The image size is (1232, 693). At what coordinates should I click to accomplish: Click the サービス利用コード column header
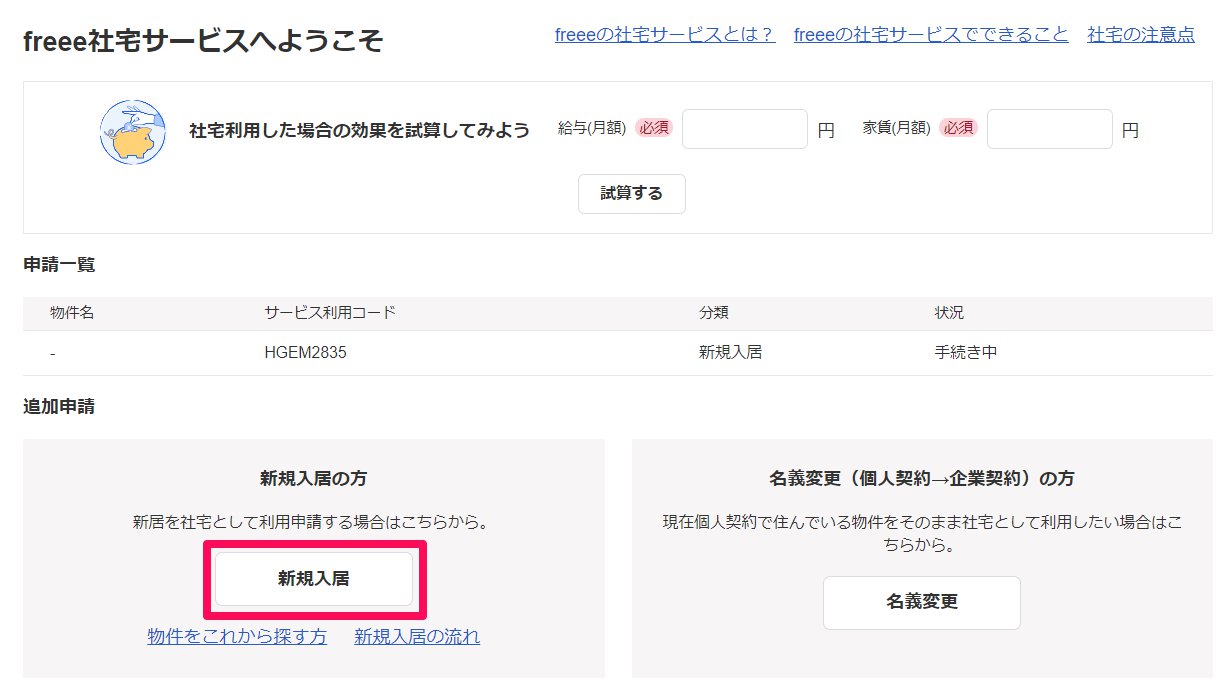click(x=330, y=313)
